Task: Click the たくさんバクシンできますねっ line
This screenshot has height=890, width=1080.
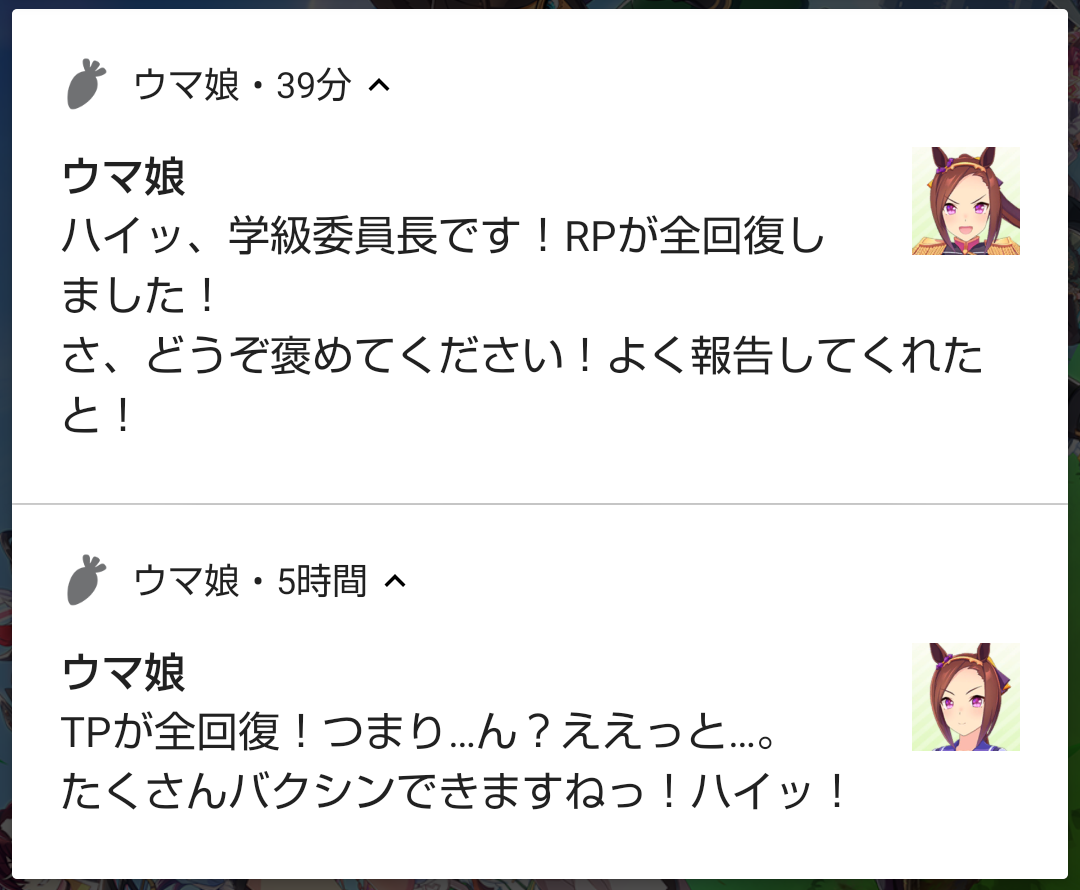Action: [455, 791]
